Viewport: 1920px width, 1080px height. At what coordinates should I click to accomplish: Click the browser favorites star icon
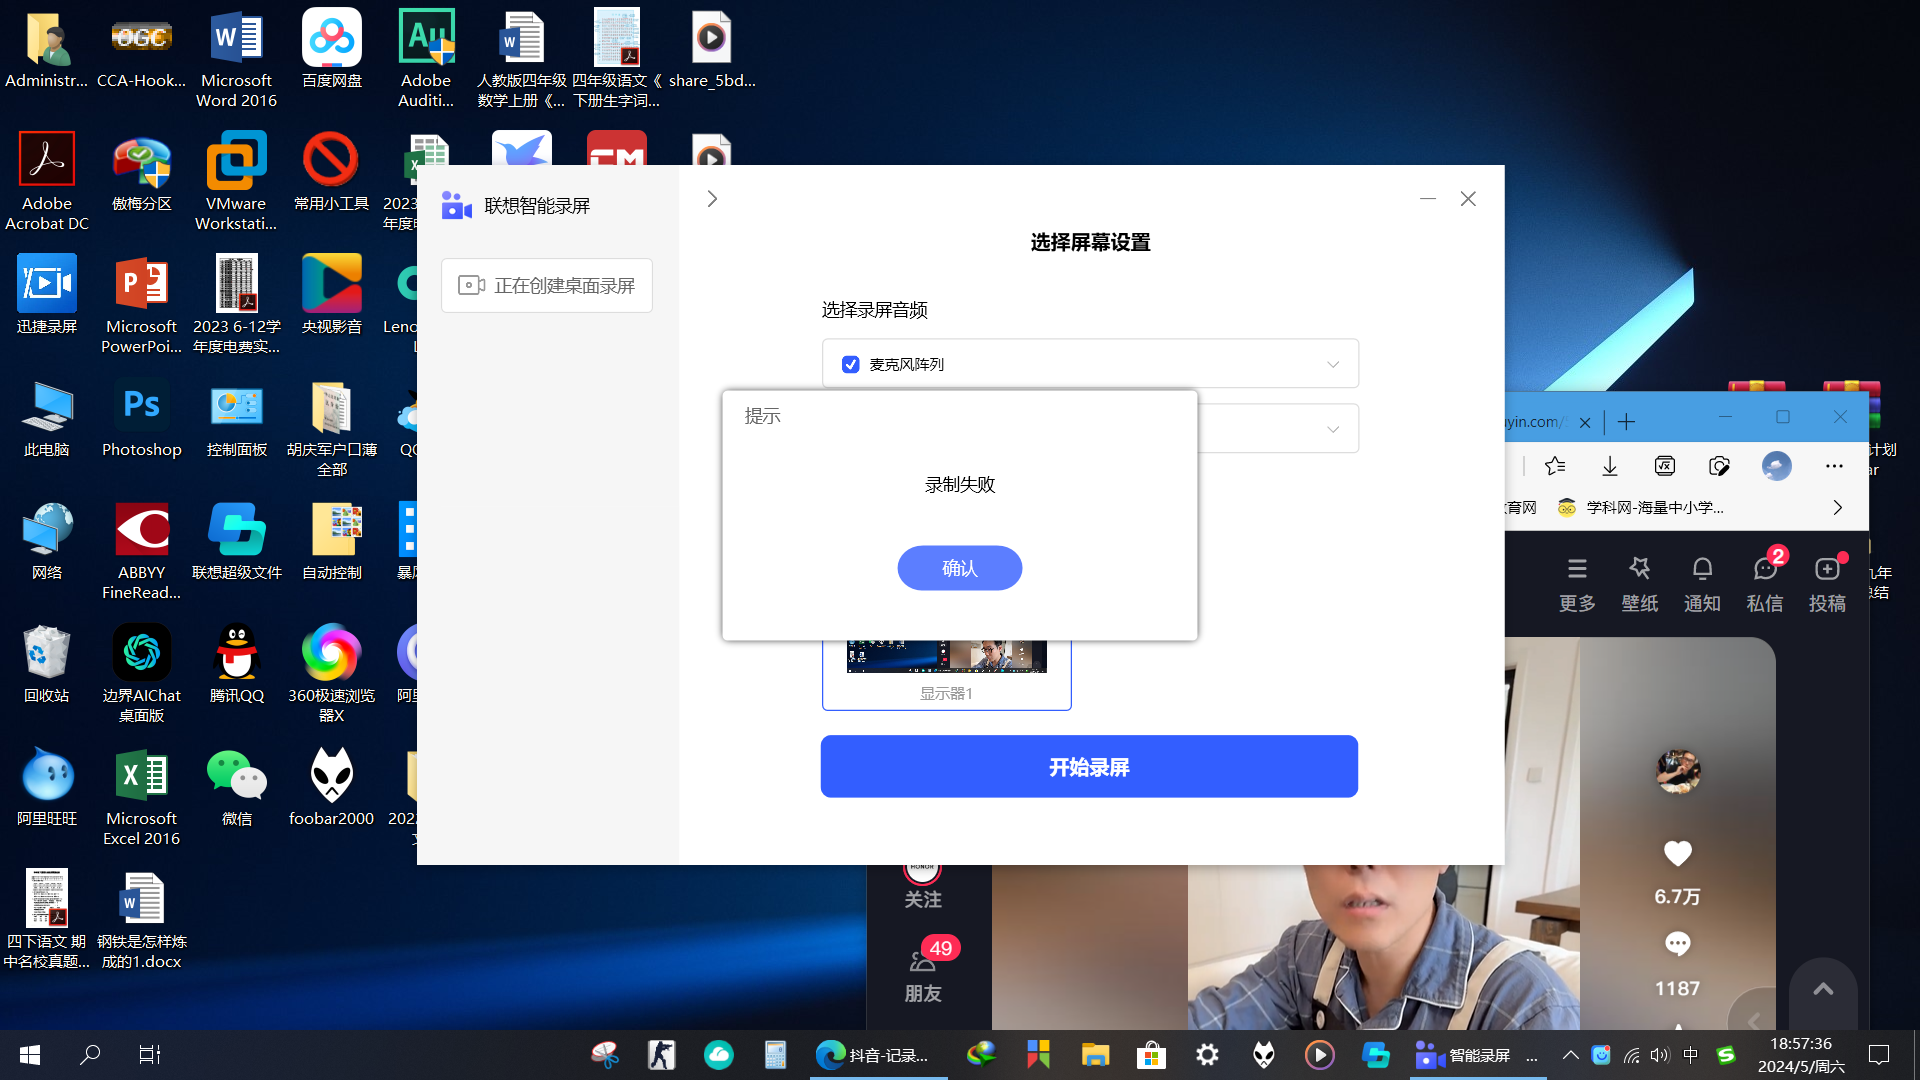[1555, 466]
